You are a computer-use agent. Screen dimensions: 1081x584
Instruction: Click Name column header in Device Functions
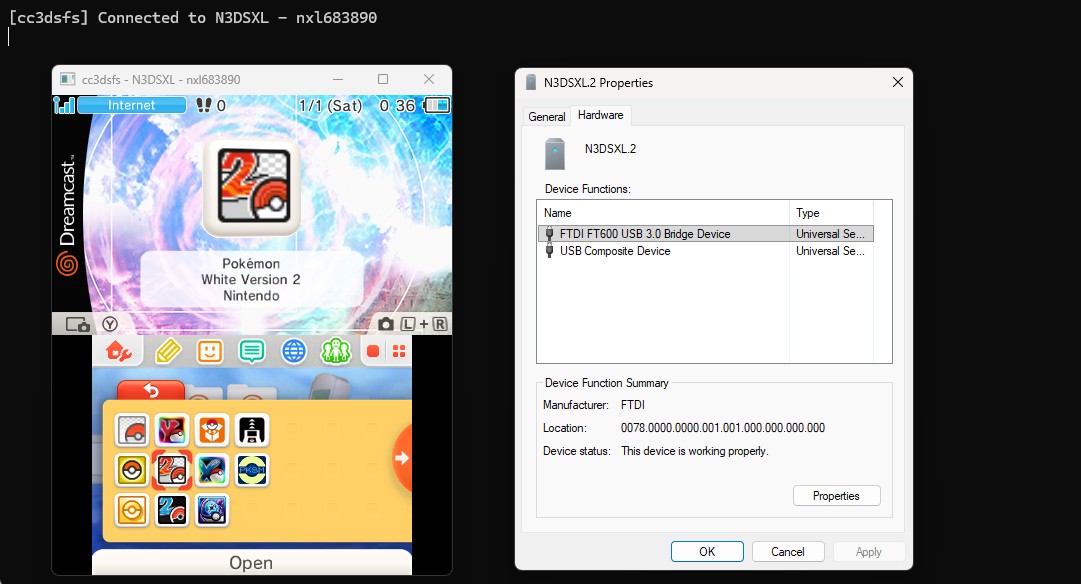[x=663, y=212]
